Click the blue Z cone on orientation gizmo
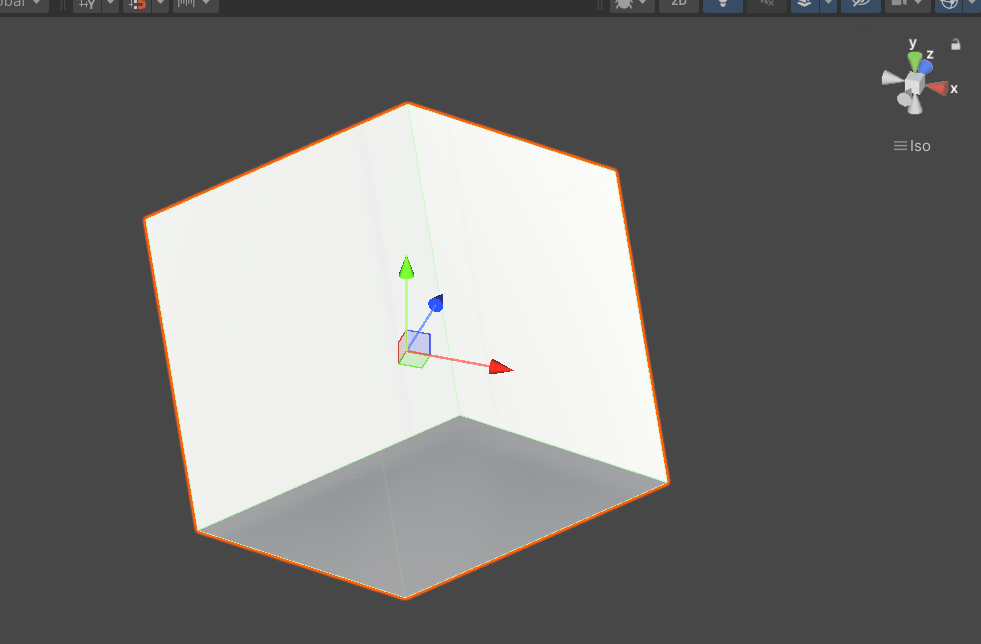This screenshot has height=644, width=981. tap(926, 67)
